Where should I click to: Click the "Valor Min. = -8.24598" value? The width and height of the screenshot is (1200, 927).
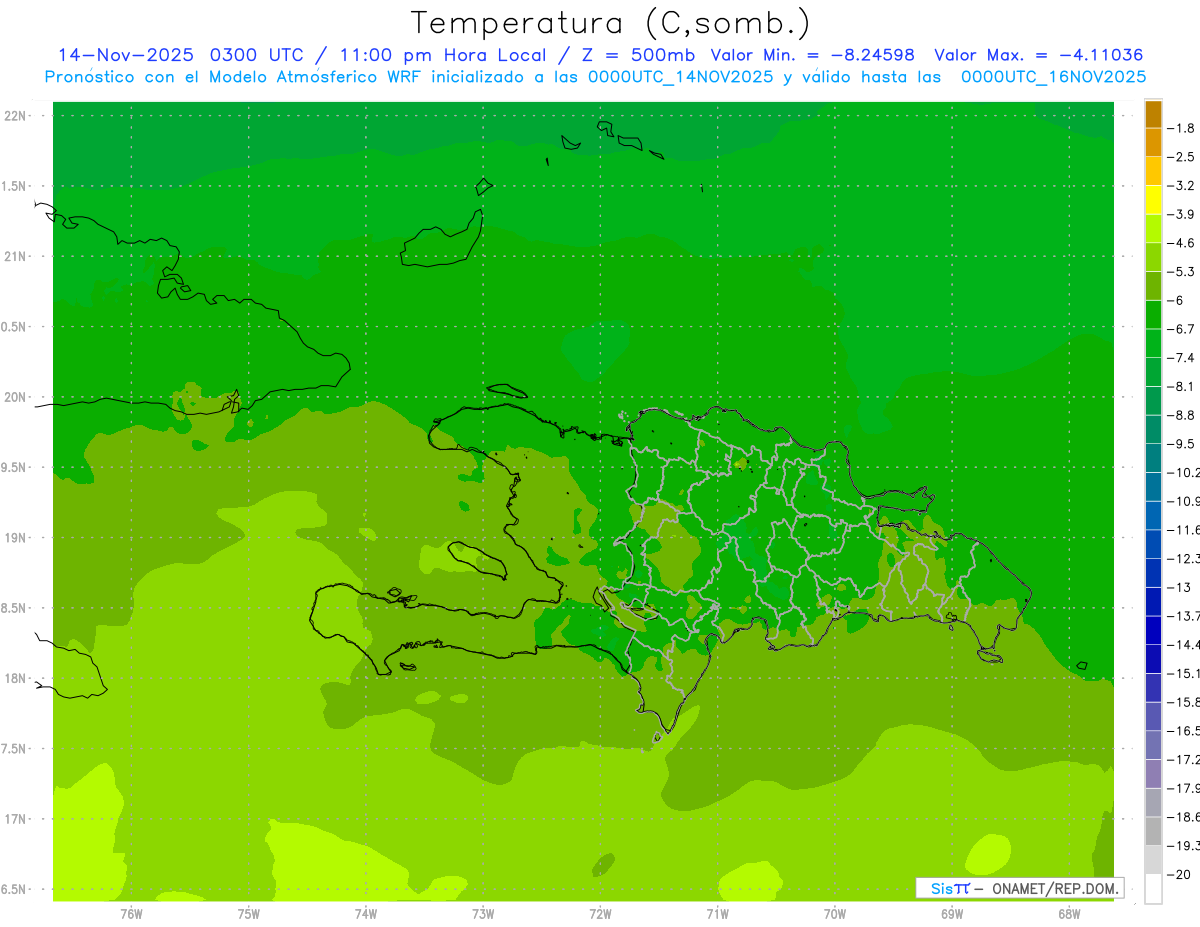pyautogui.click(x=812, y=55)
